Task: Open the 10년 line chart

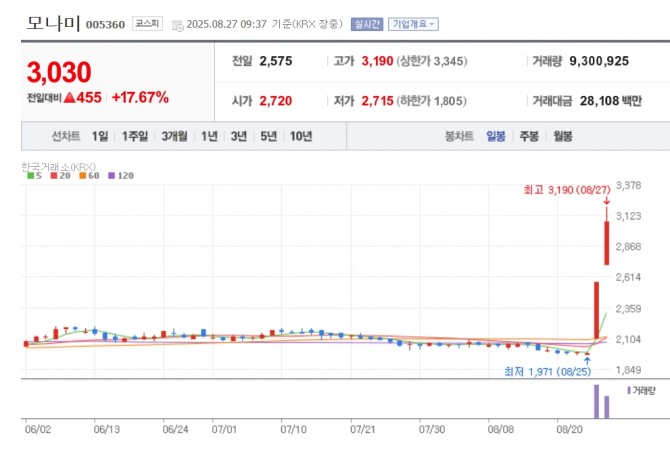Action: [301, 136]
